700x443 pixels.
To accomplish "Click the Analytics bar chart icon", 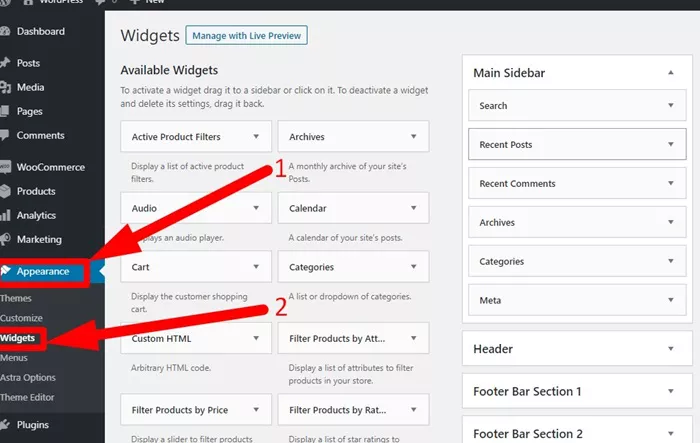I will [x=5, y=215].
